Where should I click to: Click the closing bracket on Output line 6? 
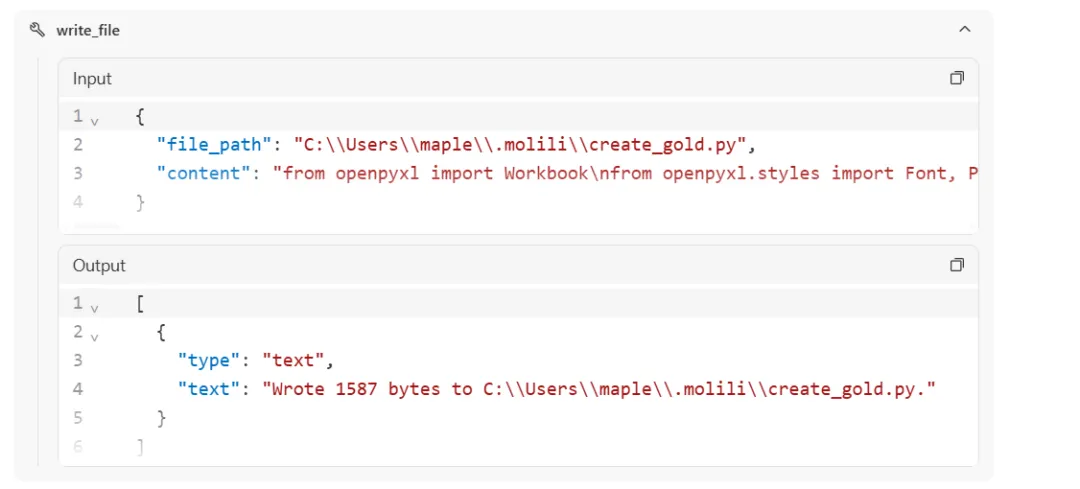[139, 447]
